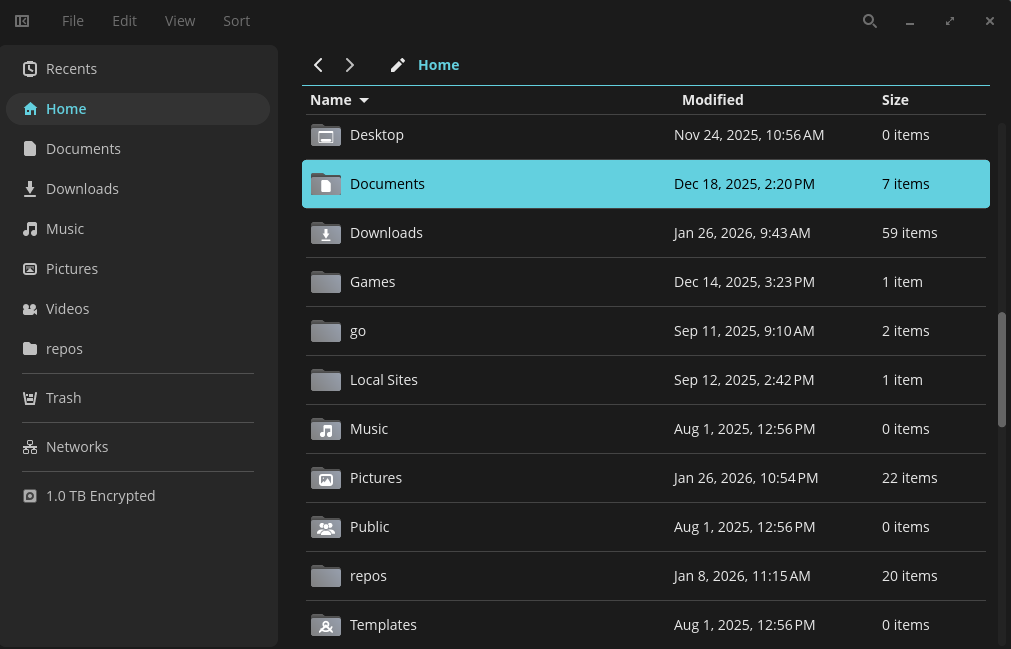Click the Home breadcrumb in the path bar
Viewport: 1011px width, 649px height.
click(438, 64)
